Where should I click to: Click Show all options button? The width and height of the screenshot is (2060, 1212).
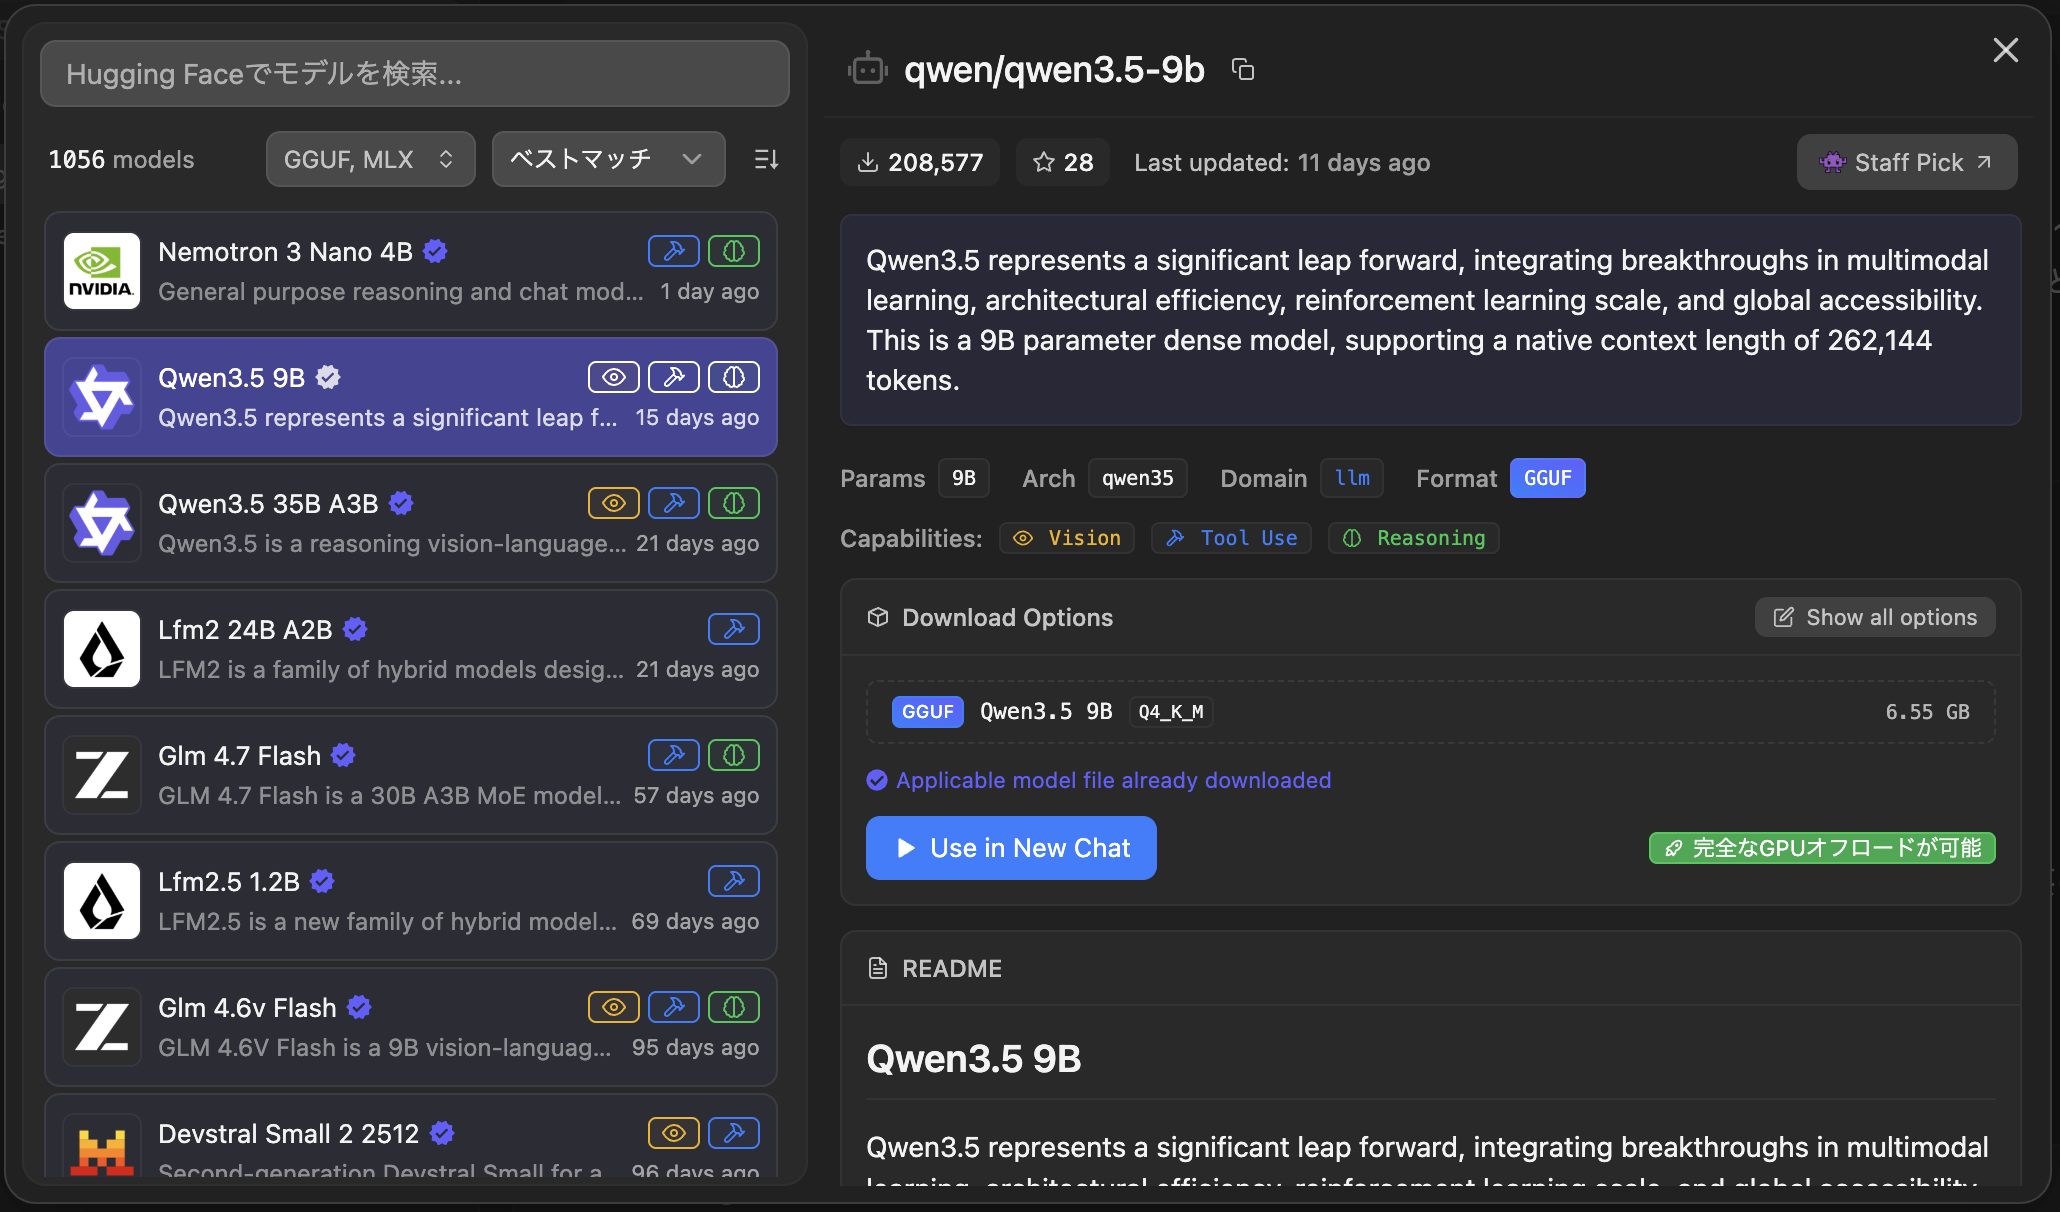(1875, 617)
